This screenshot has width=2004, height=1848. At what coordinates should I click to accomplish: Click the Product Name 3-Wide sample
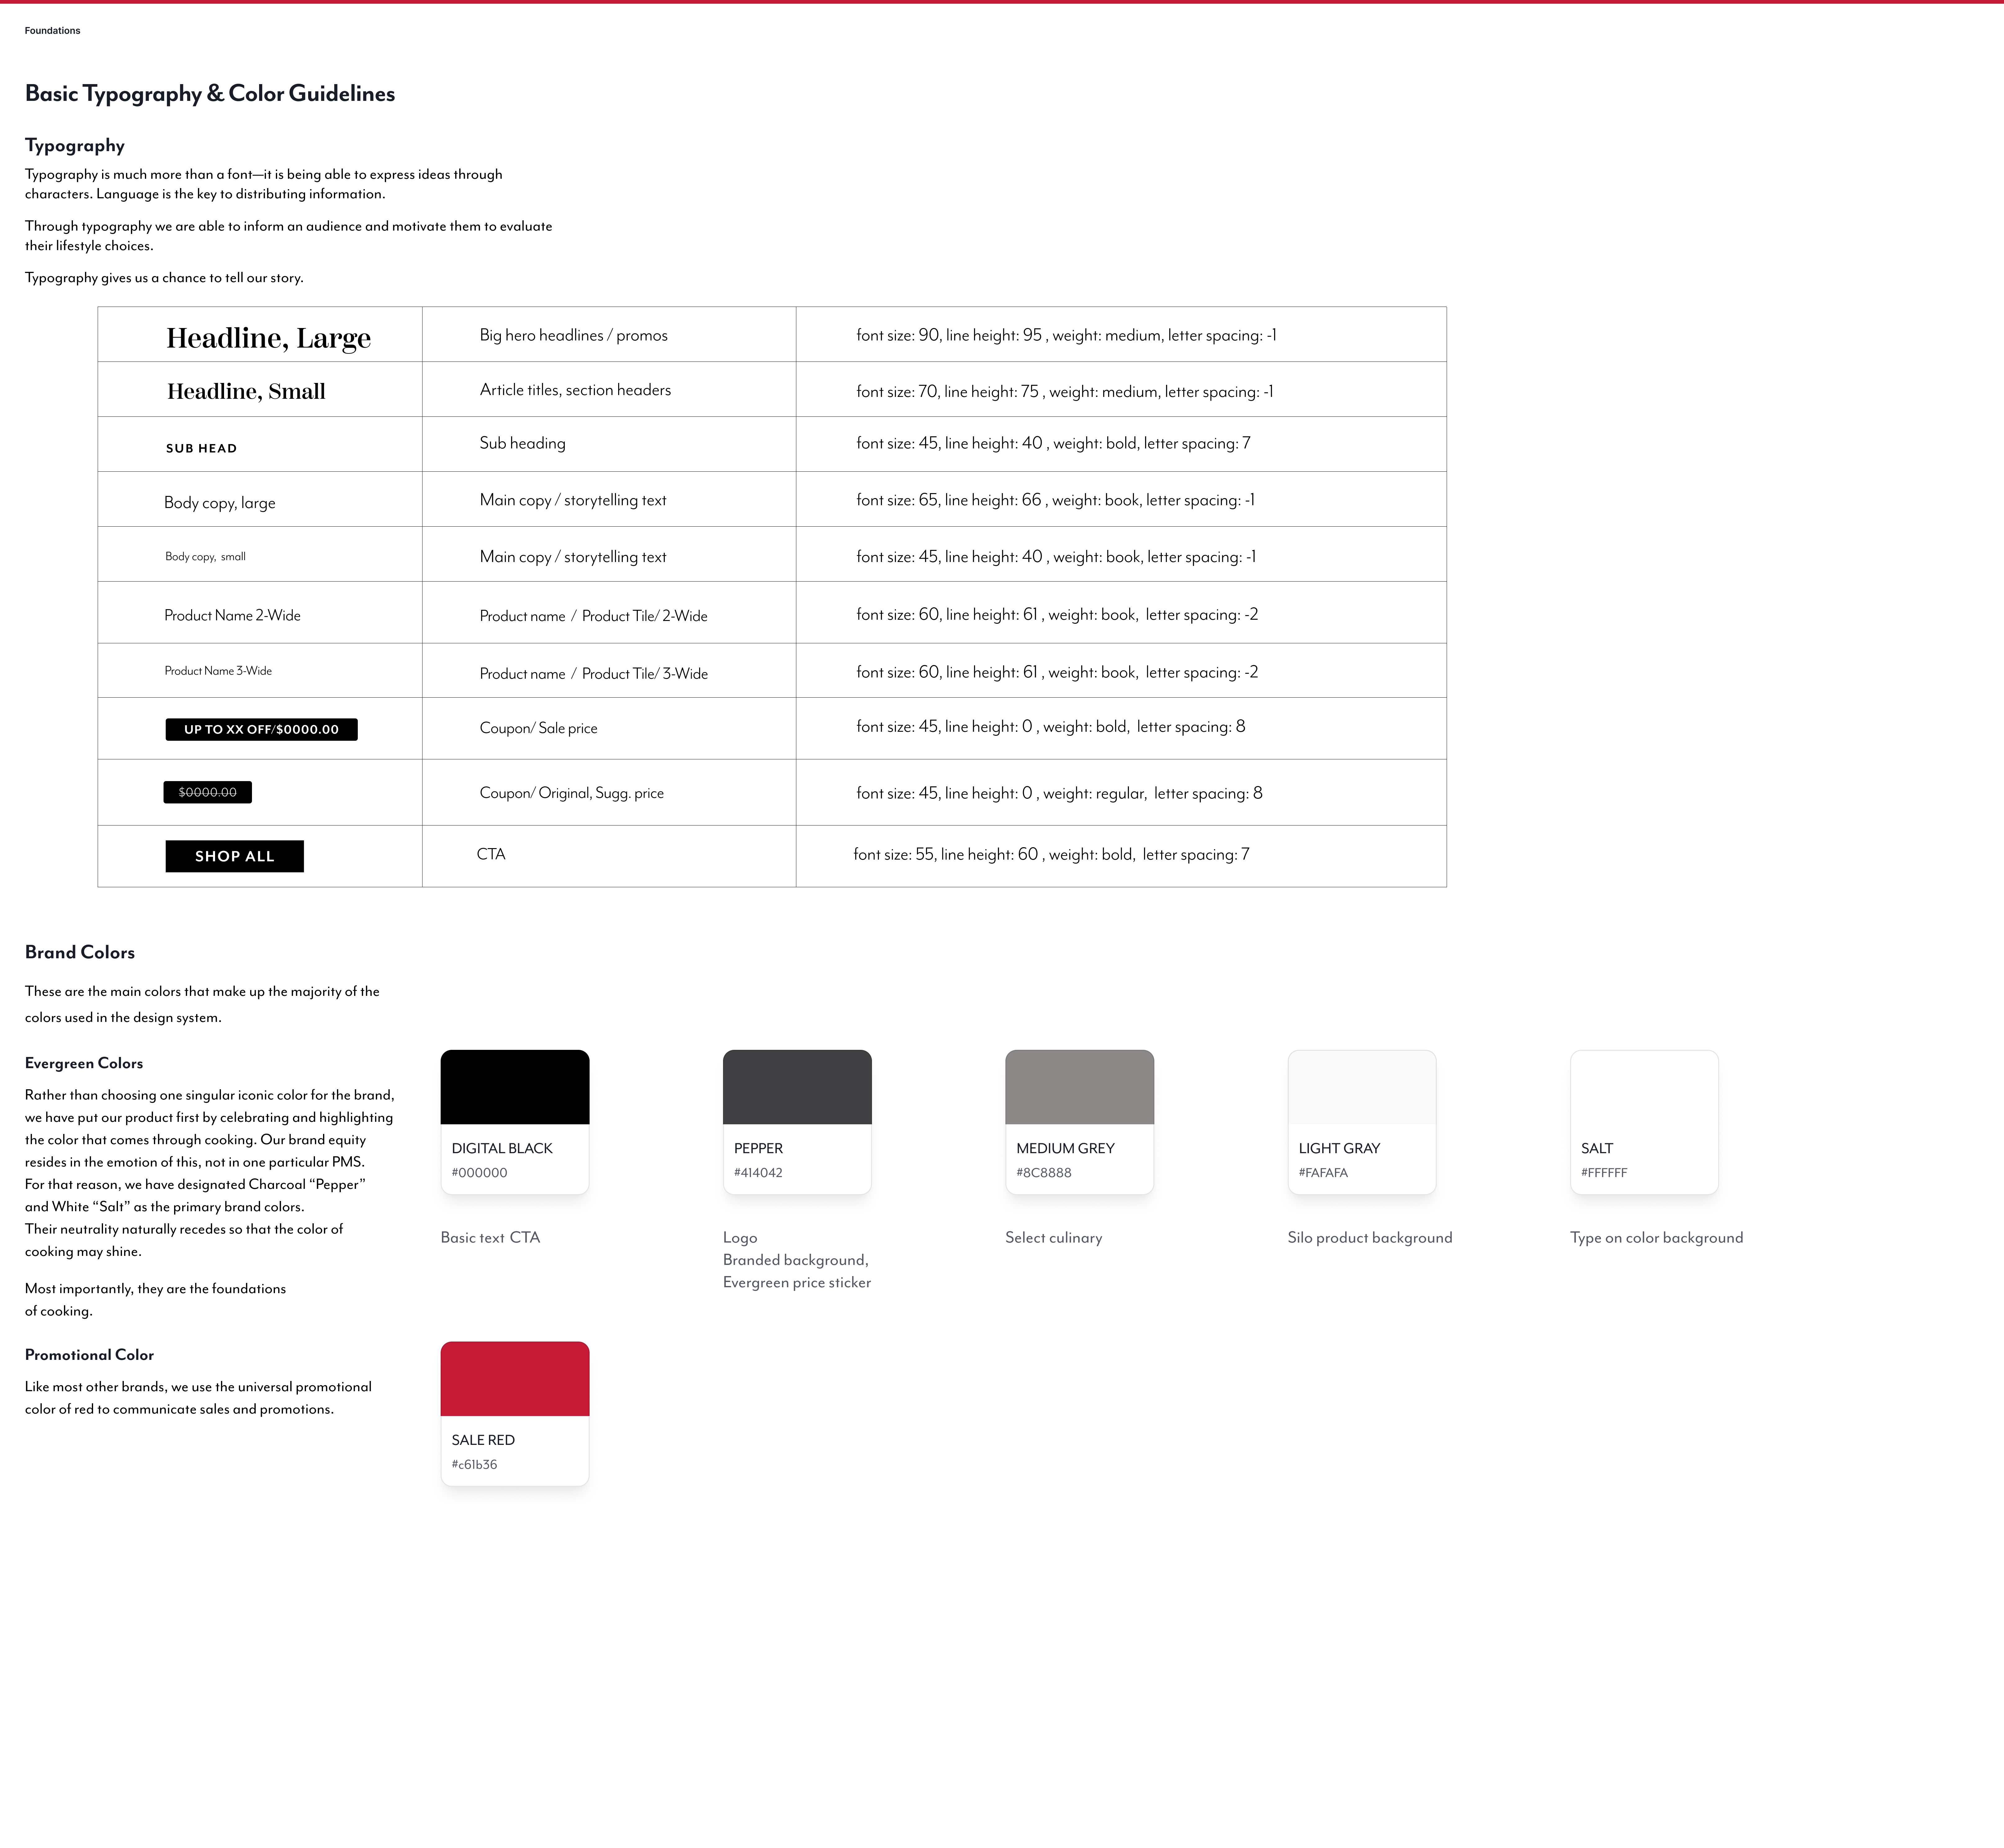click(x=218, y=671)
